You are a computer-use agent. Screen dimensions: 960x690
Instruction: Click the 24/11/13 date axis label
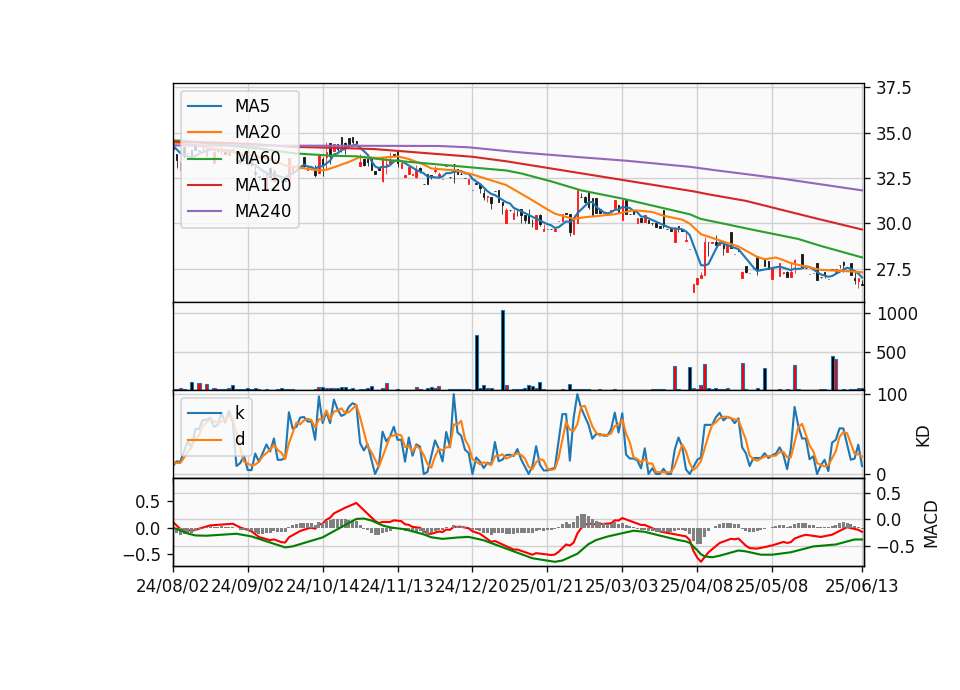[x=397, y=587]
